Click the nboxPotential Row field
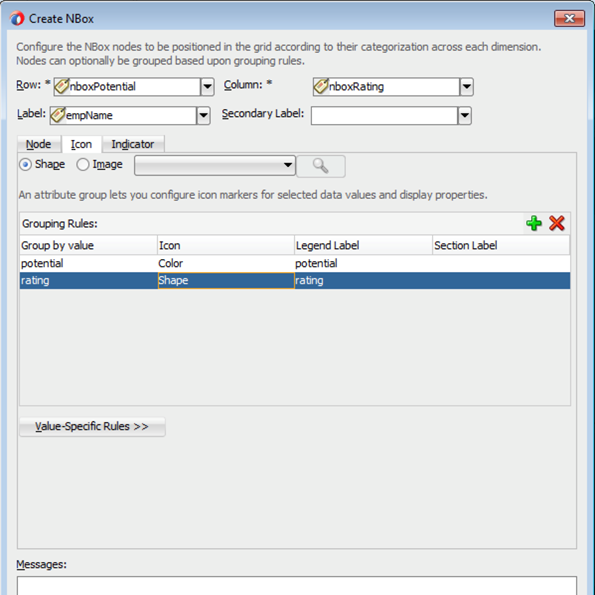The height and width of the screenshot is (595, 595). point(127,87)
